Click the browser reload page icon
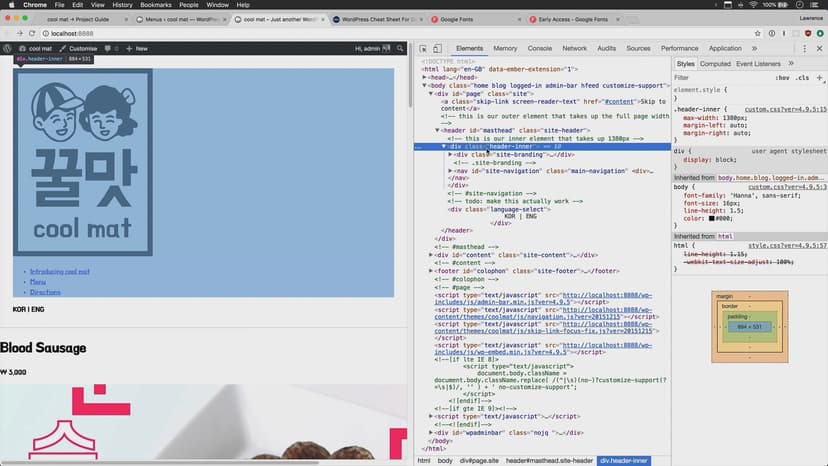The height and width of the screenshot is (466, 828). click(x=33, y=33)
